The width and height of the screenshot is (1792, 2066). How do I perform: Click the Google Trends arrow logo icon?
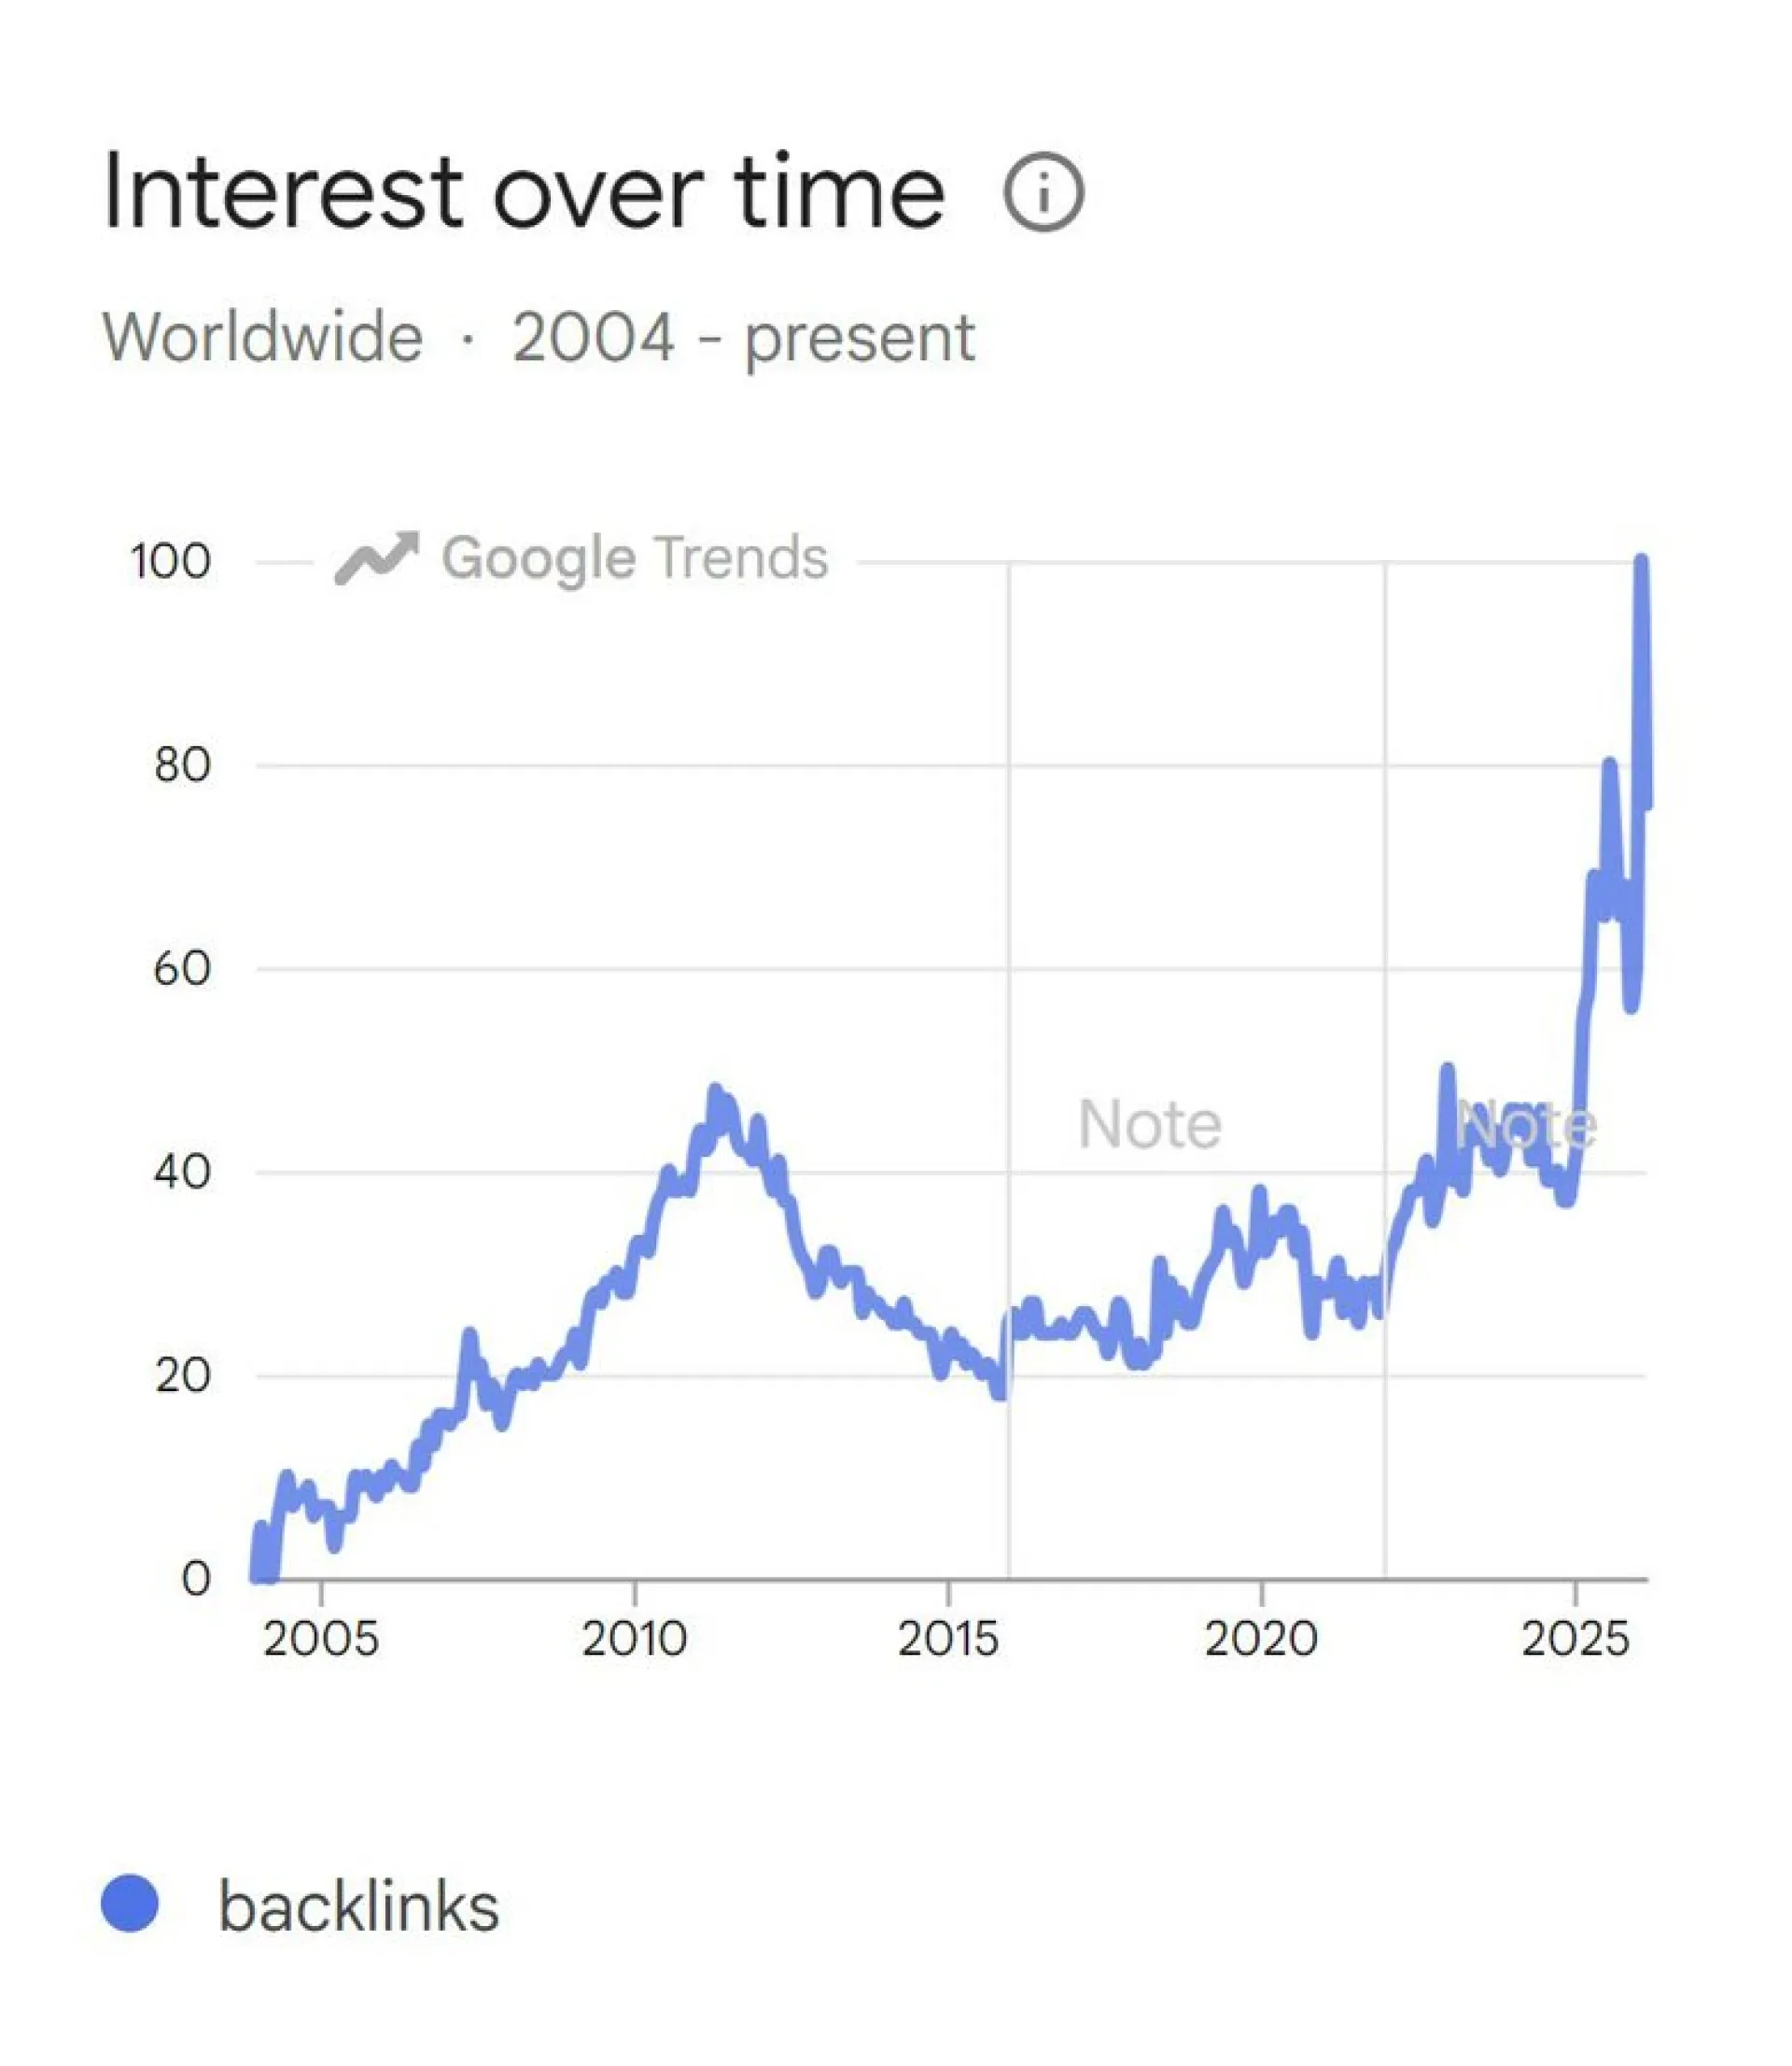[x=376, y=557]
